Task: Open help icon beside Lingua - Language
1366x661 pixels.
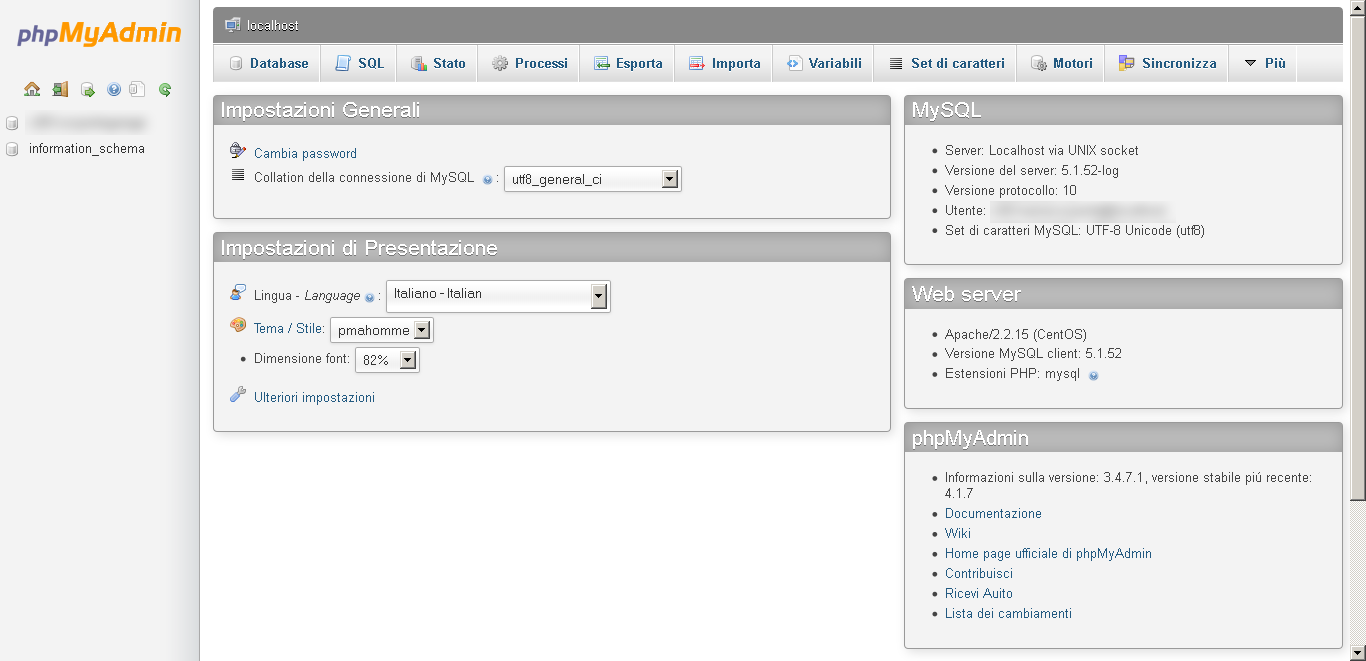Action: tap(369, 298)
